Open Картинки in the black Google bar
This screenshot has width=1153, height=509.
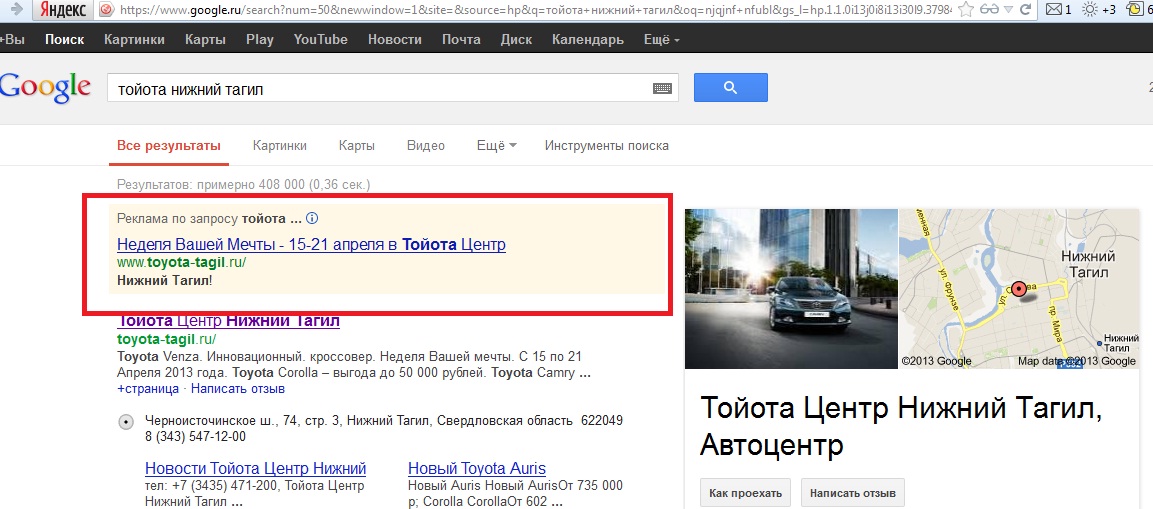tap(135, 40)
